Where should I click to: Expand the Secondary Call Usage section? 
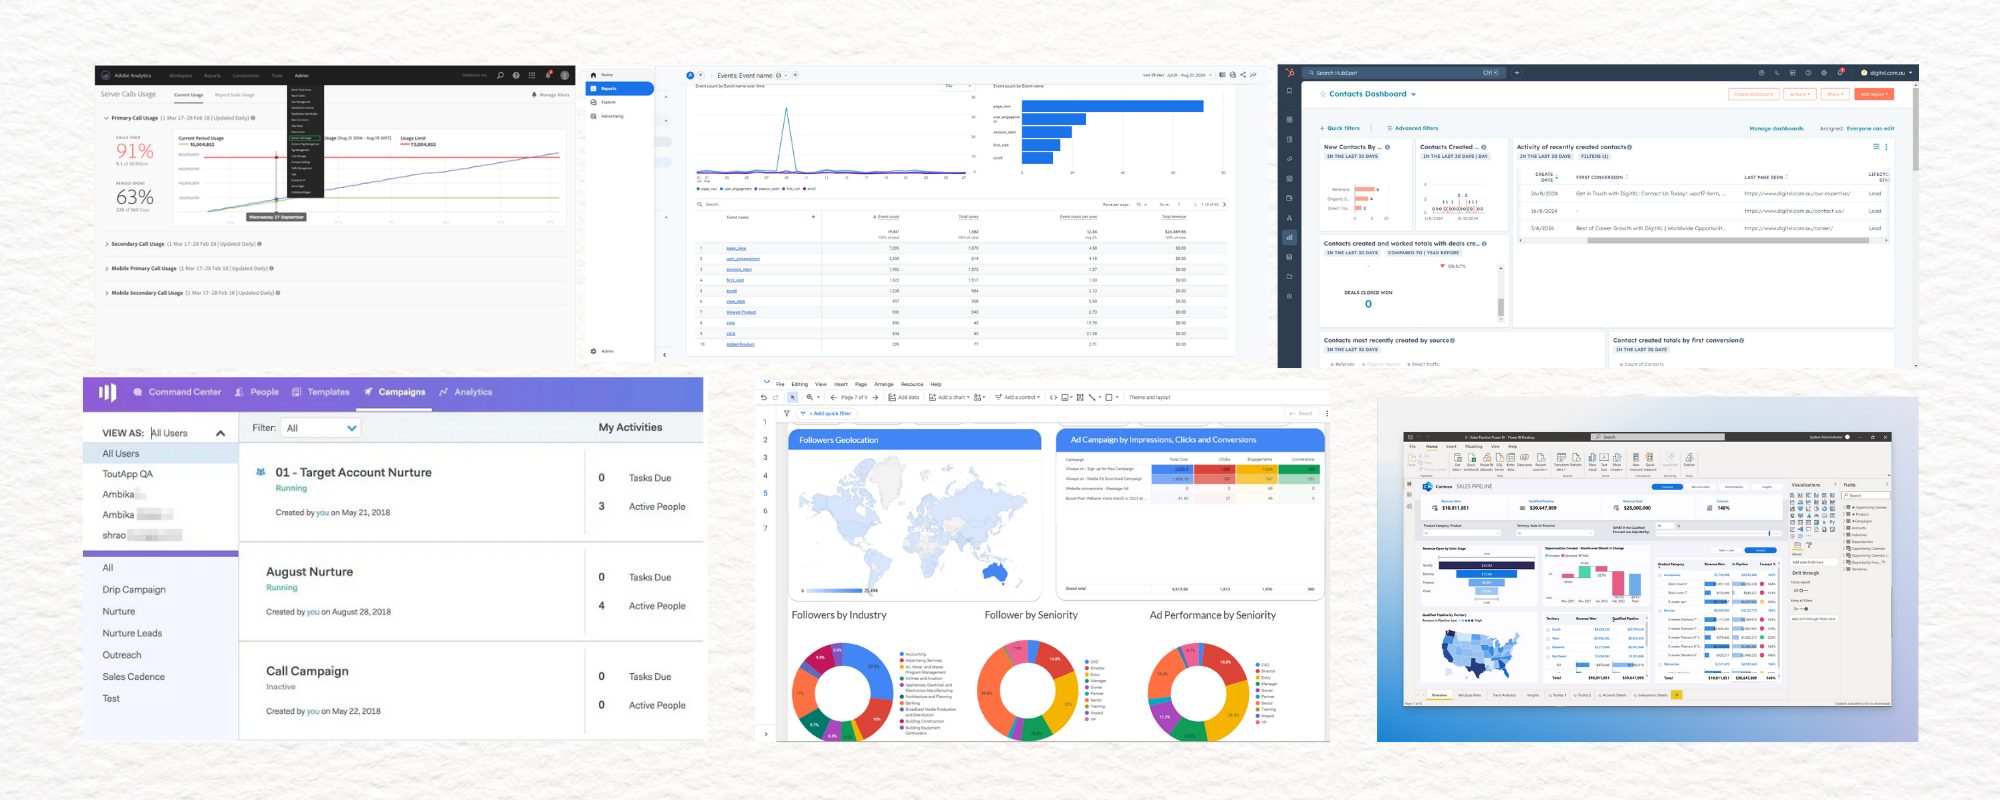pos(107,244)
